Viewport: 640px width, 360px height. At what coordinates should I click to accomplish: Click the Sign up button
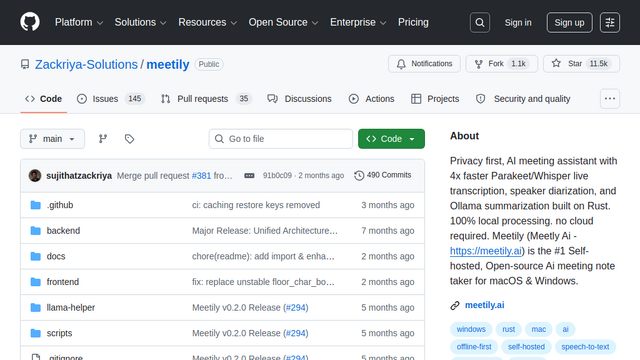click(569, 22)
